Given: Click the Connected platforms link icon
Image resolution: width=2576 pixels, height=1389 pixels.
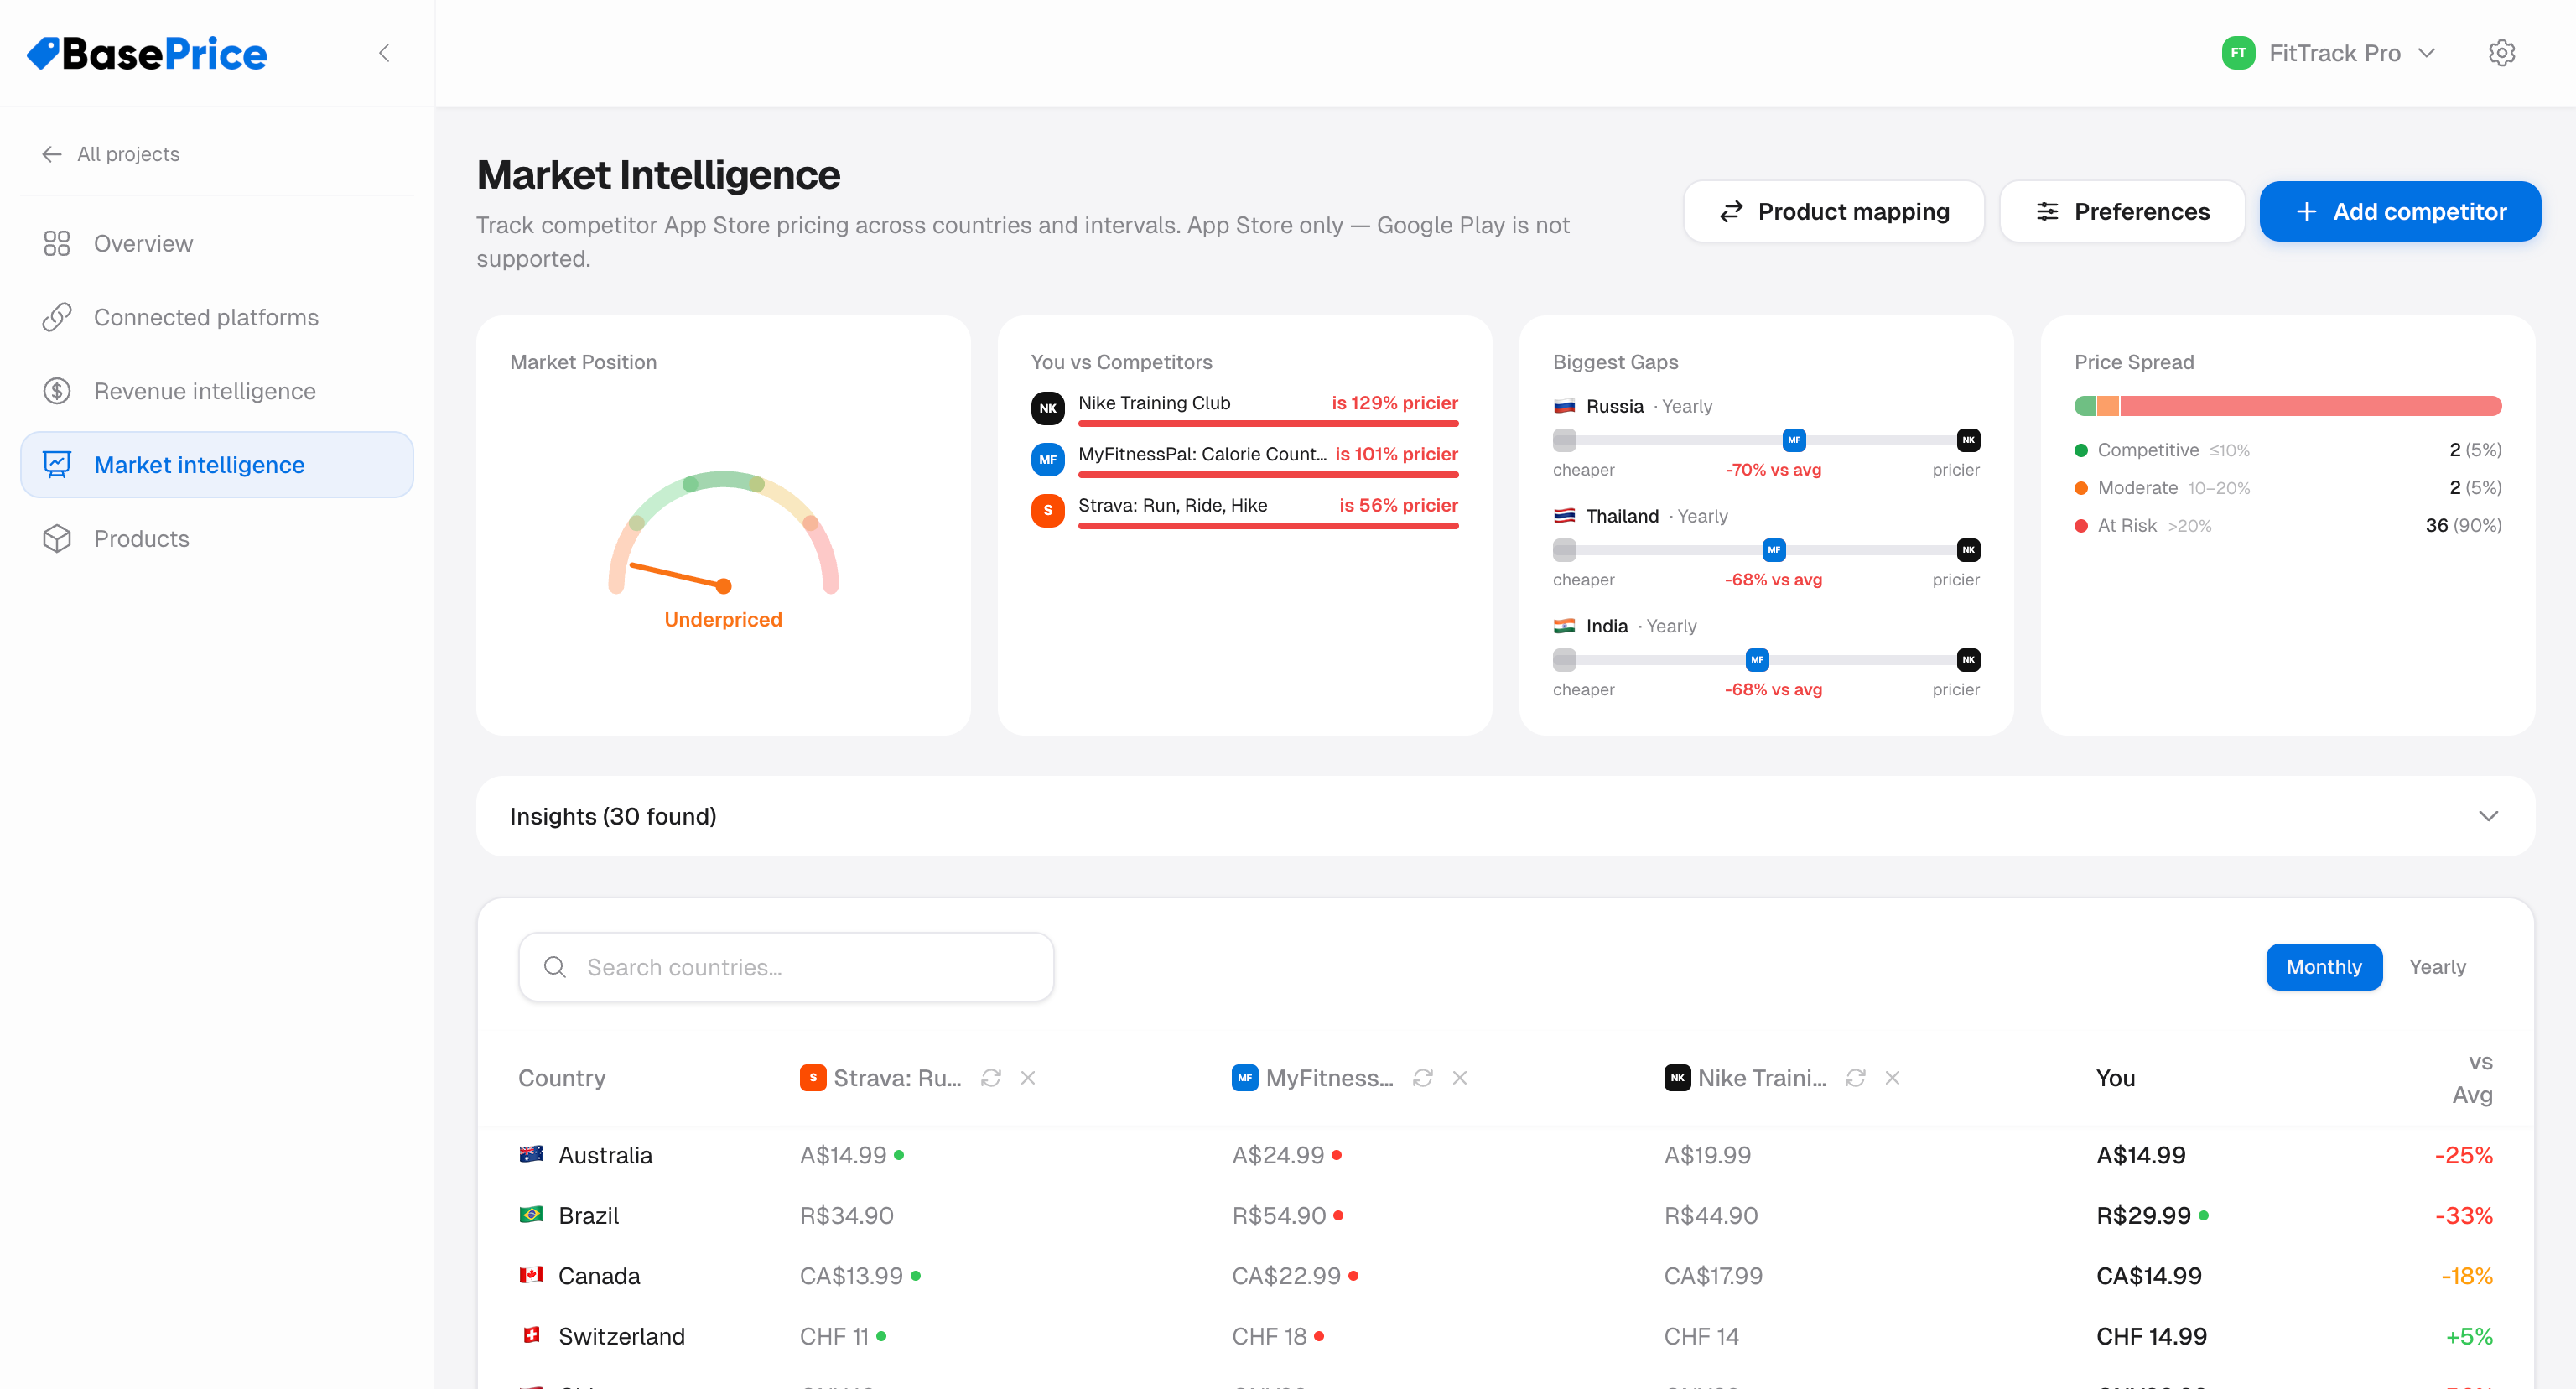Looking at the screenshot, I should point(57,317).
